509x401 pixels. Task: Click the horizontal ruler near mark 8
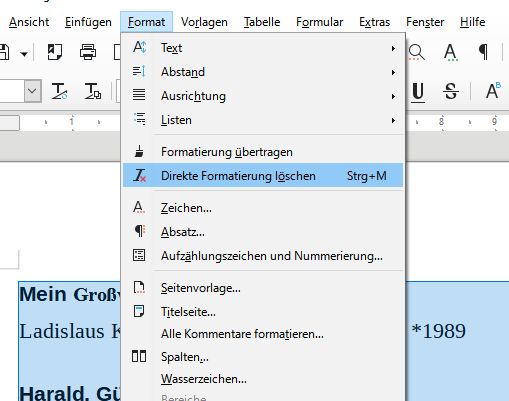point(441,122)
